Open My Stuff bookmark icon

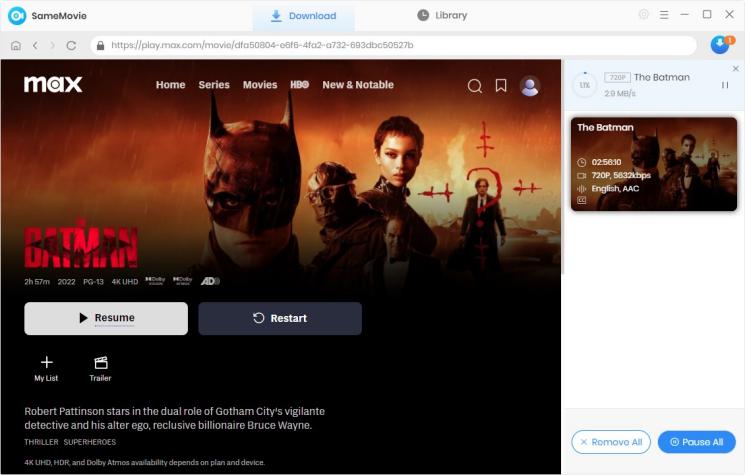pyautogui.click(x=501, y=86)
